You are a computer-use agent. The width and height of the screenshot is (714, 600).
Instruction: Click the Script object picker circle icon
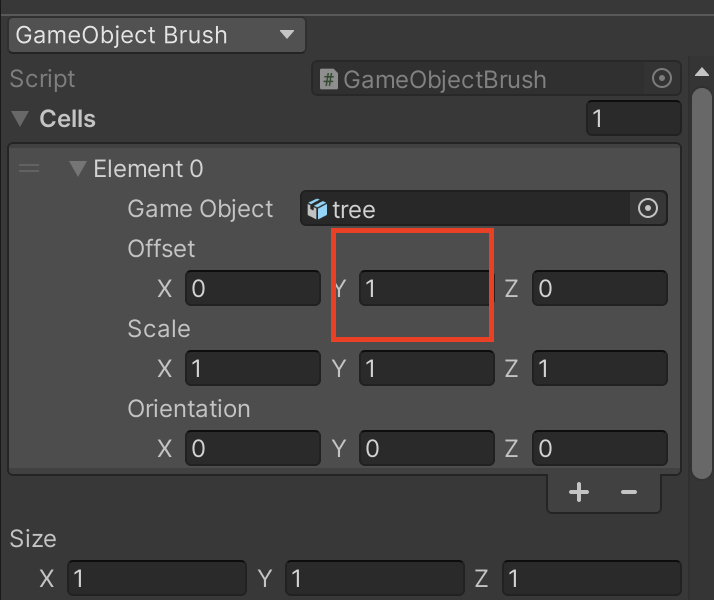(x=662, y=79)
